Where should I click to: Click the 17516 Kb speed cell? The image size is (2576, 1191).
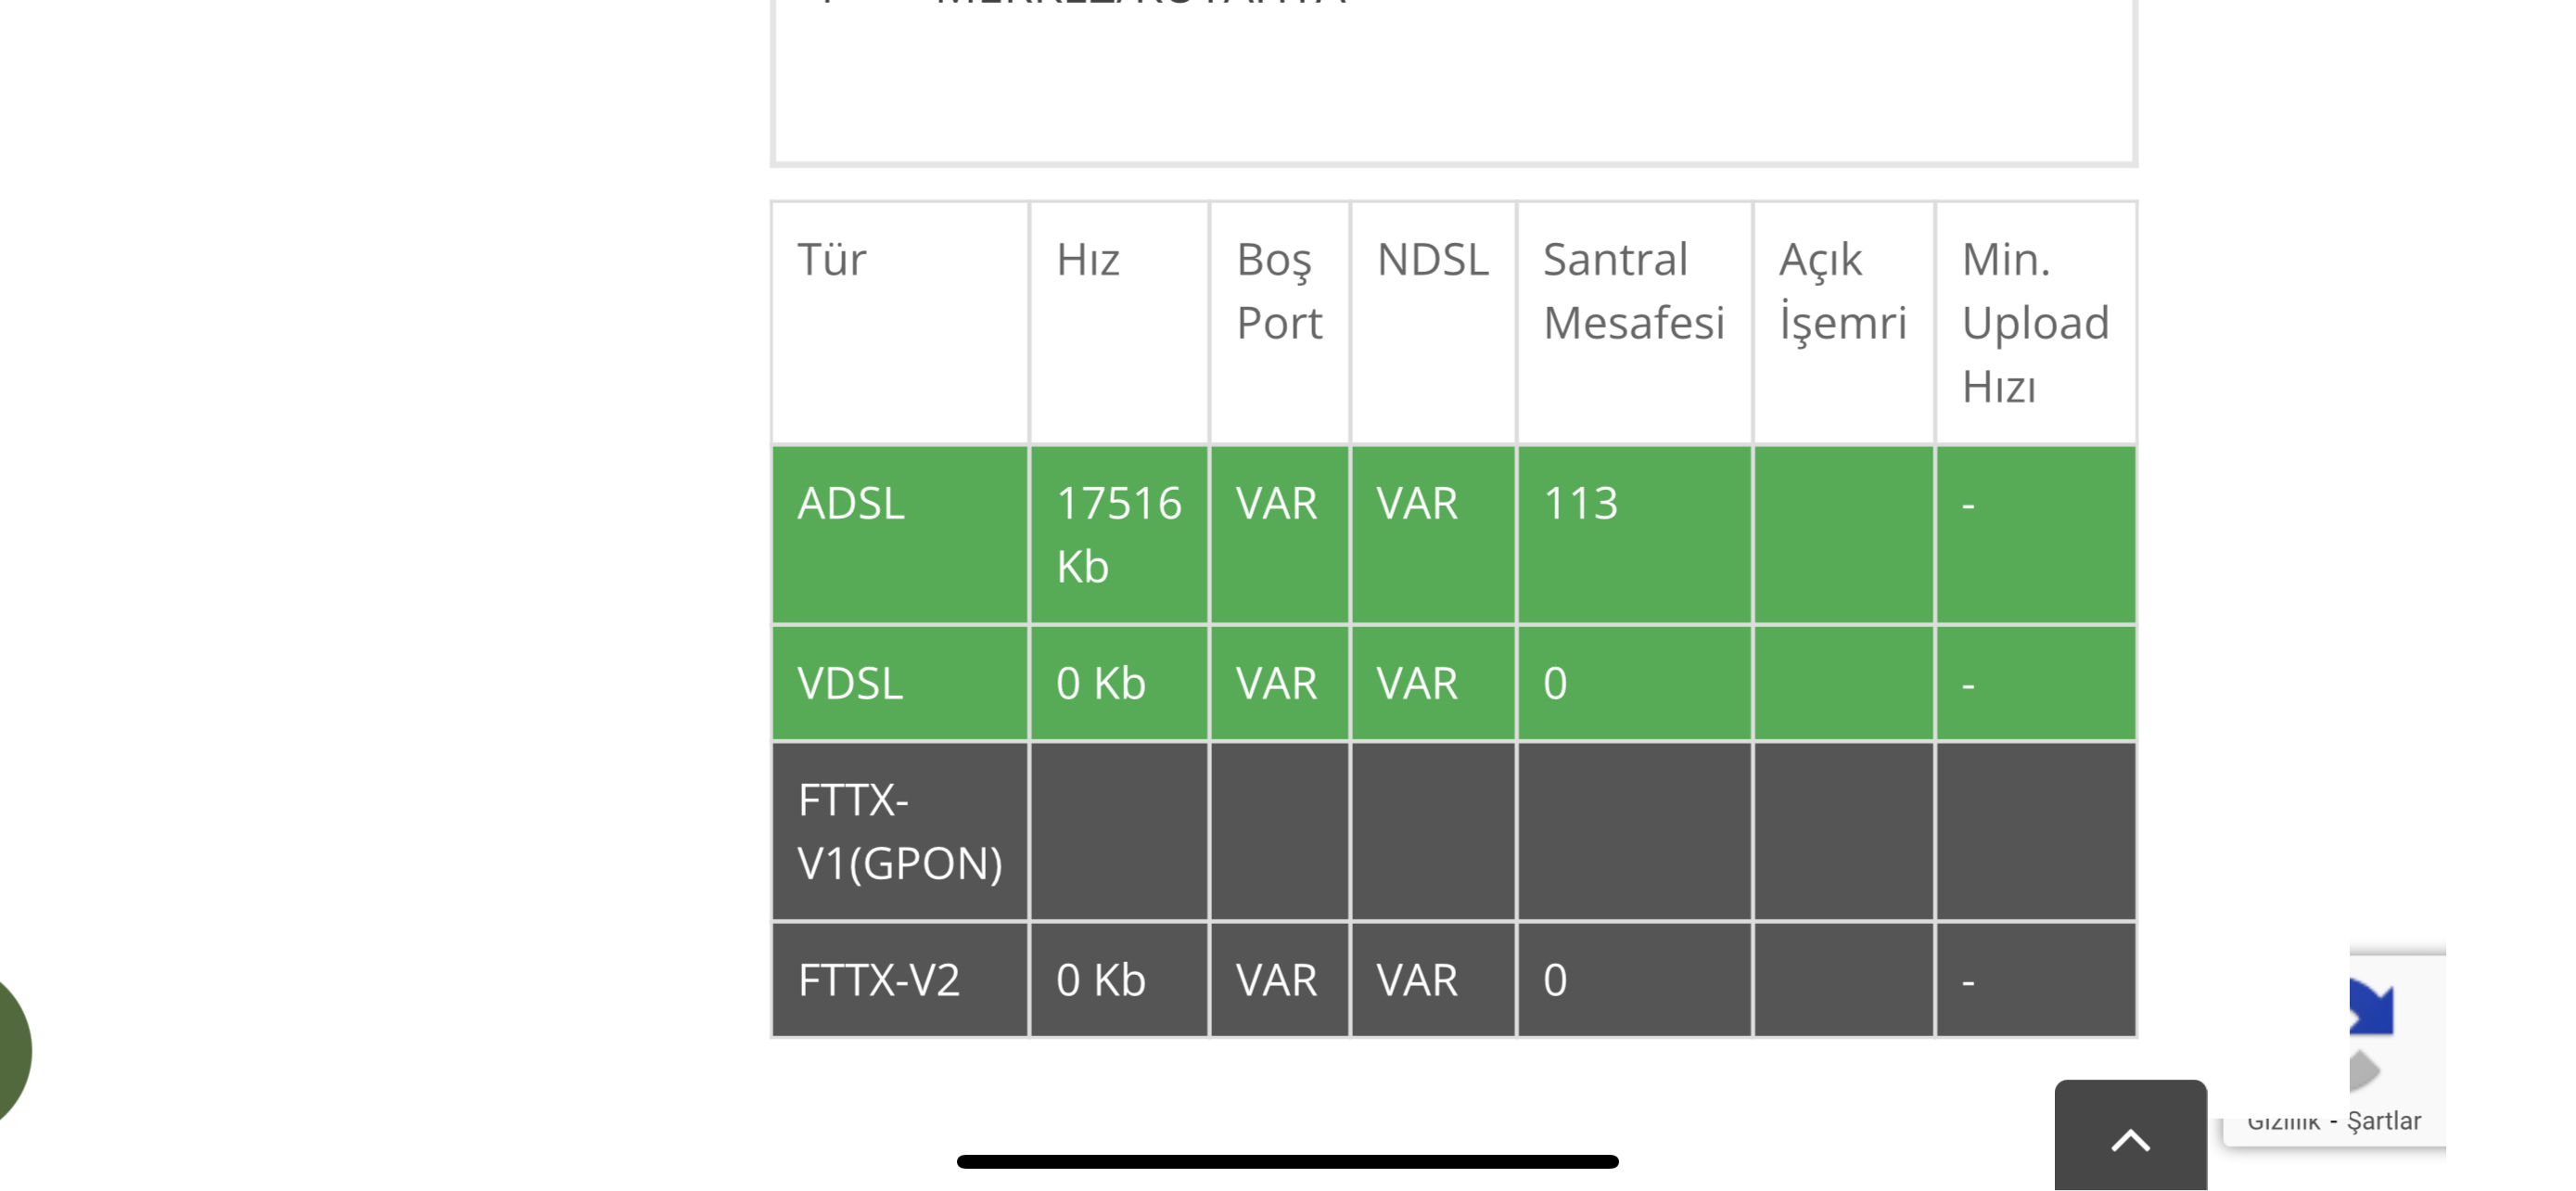pos(1119,535)
